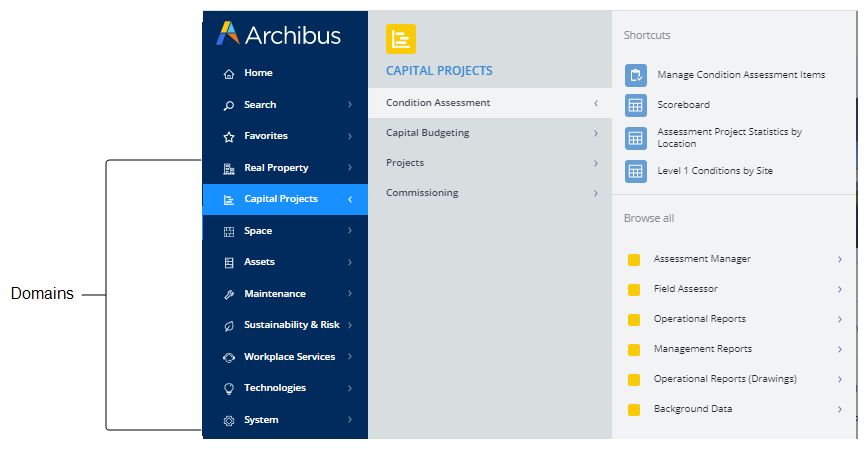Open Level 1 Conditions by Site shortcut
This screenshot has width=868, height=449.
[714, 171]
